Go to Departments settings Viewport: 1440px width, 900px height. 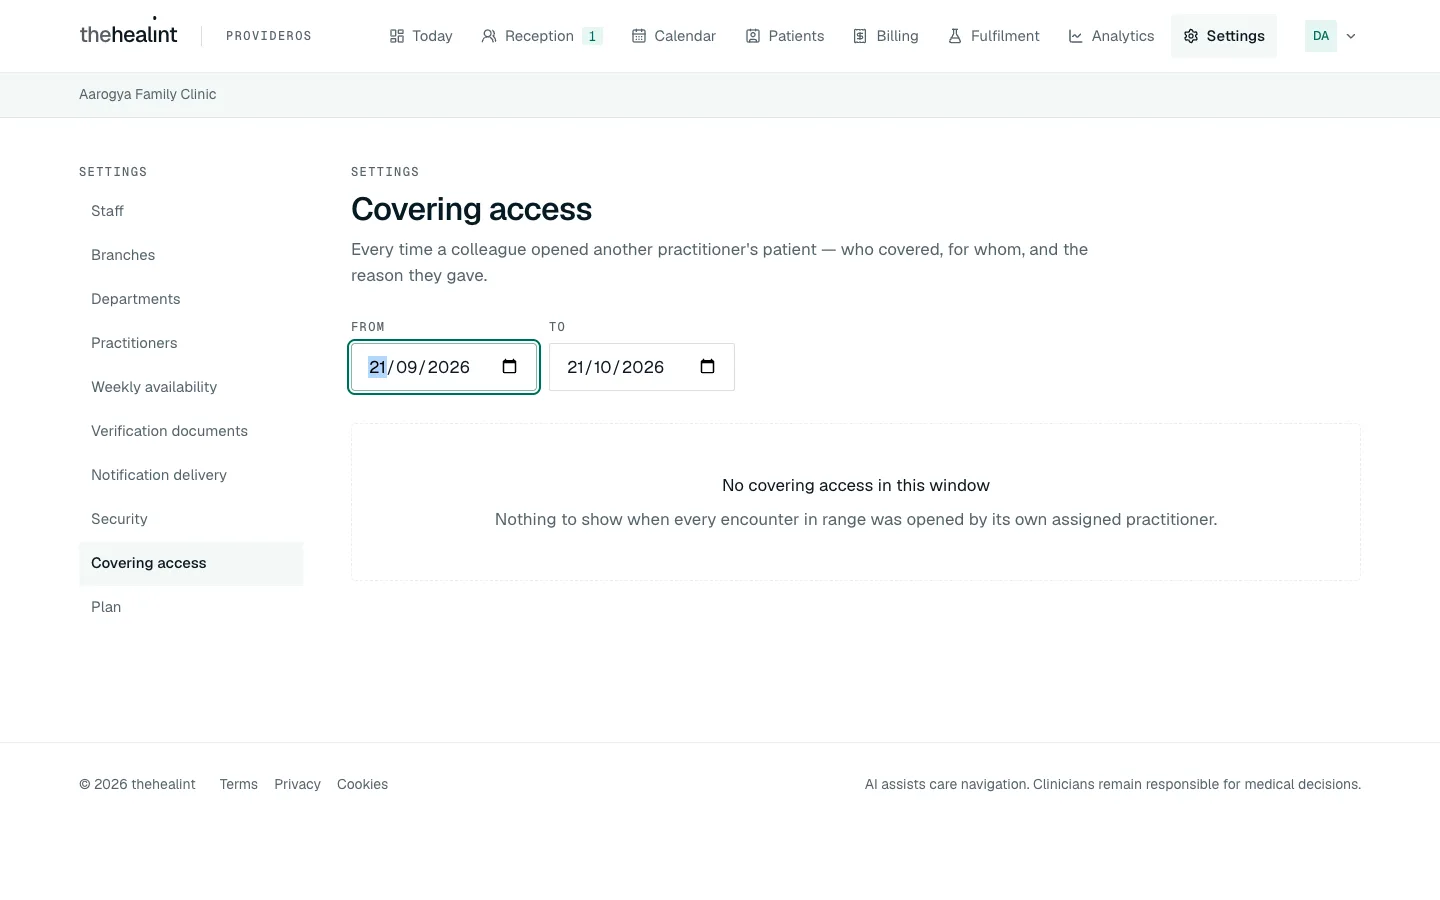191,299
